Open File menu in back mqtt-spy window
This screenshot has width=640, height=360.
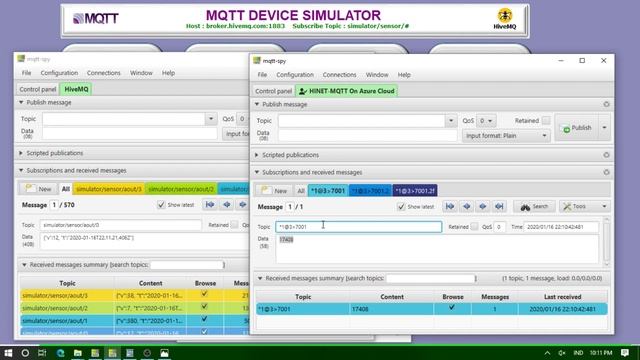click(26, 73)
